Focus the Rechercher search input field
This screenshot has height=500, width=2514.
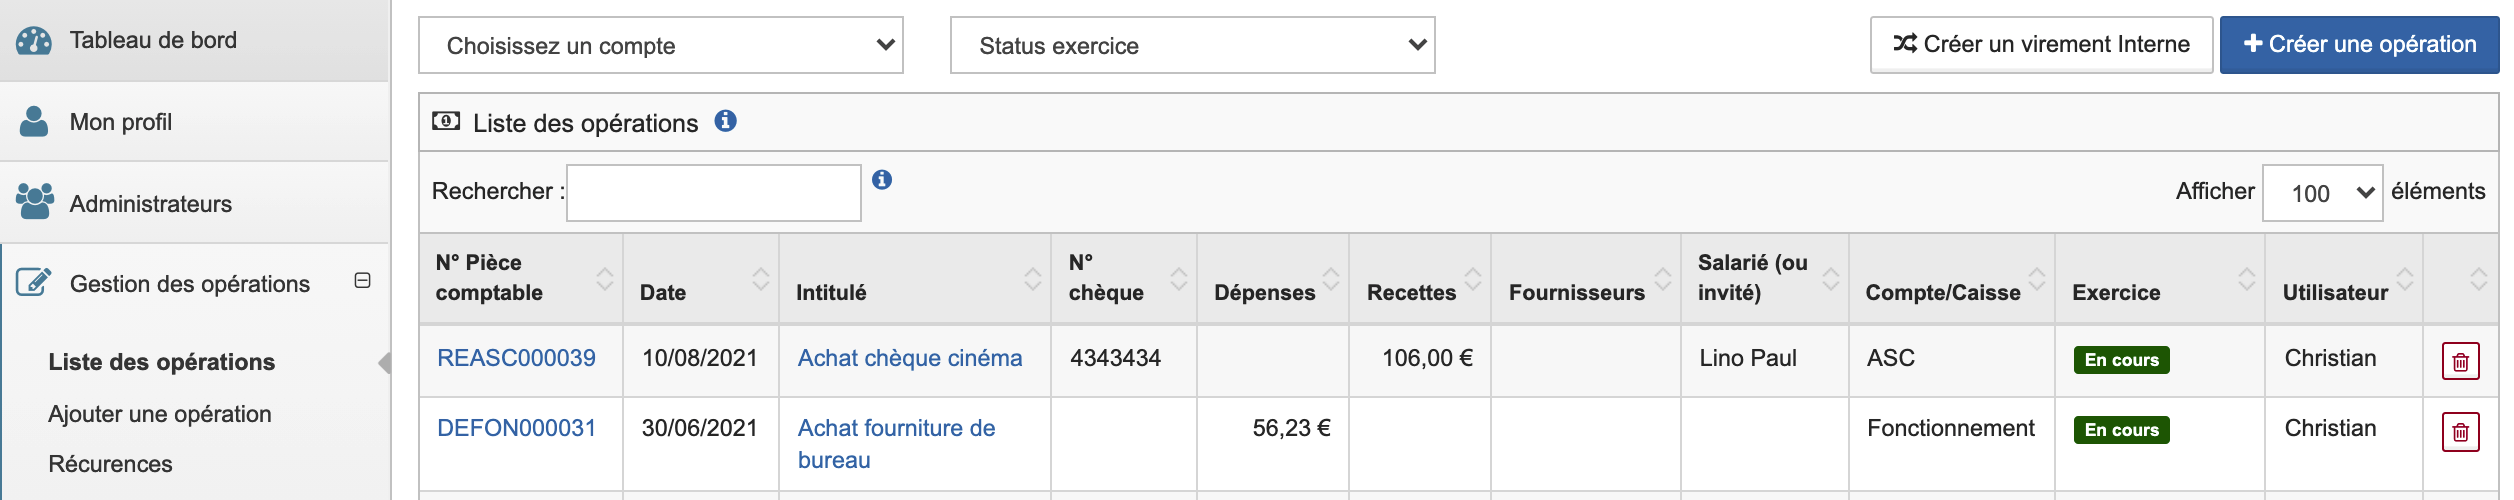(714, 193)
